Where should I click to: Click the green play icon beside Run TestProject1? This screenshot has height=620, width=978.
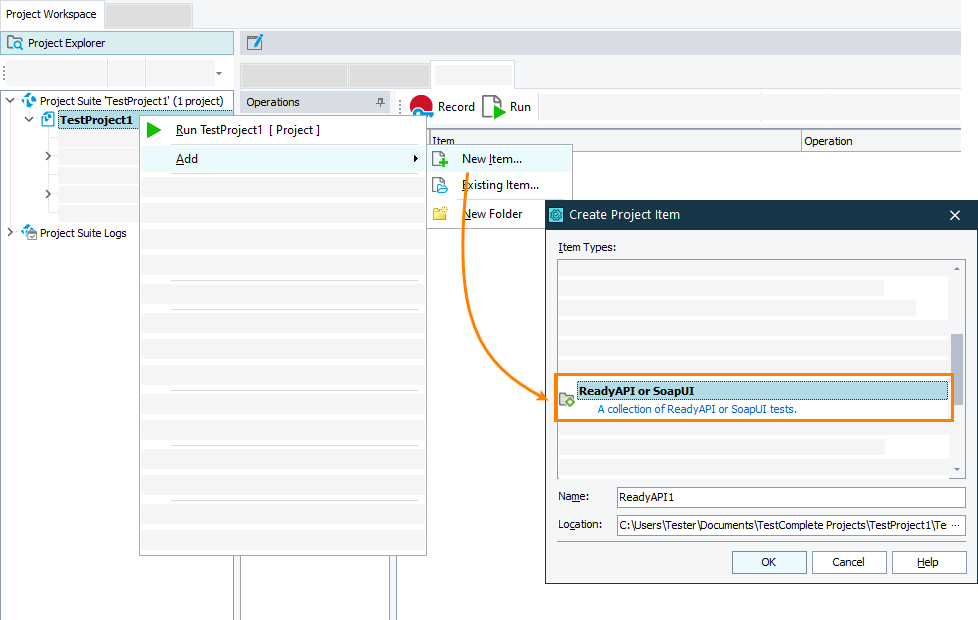point(153,130)
